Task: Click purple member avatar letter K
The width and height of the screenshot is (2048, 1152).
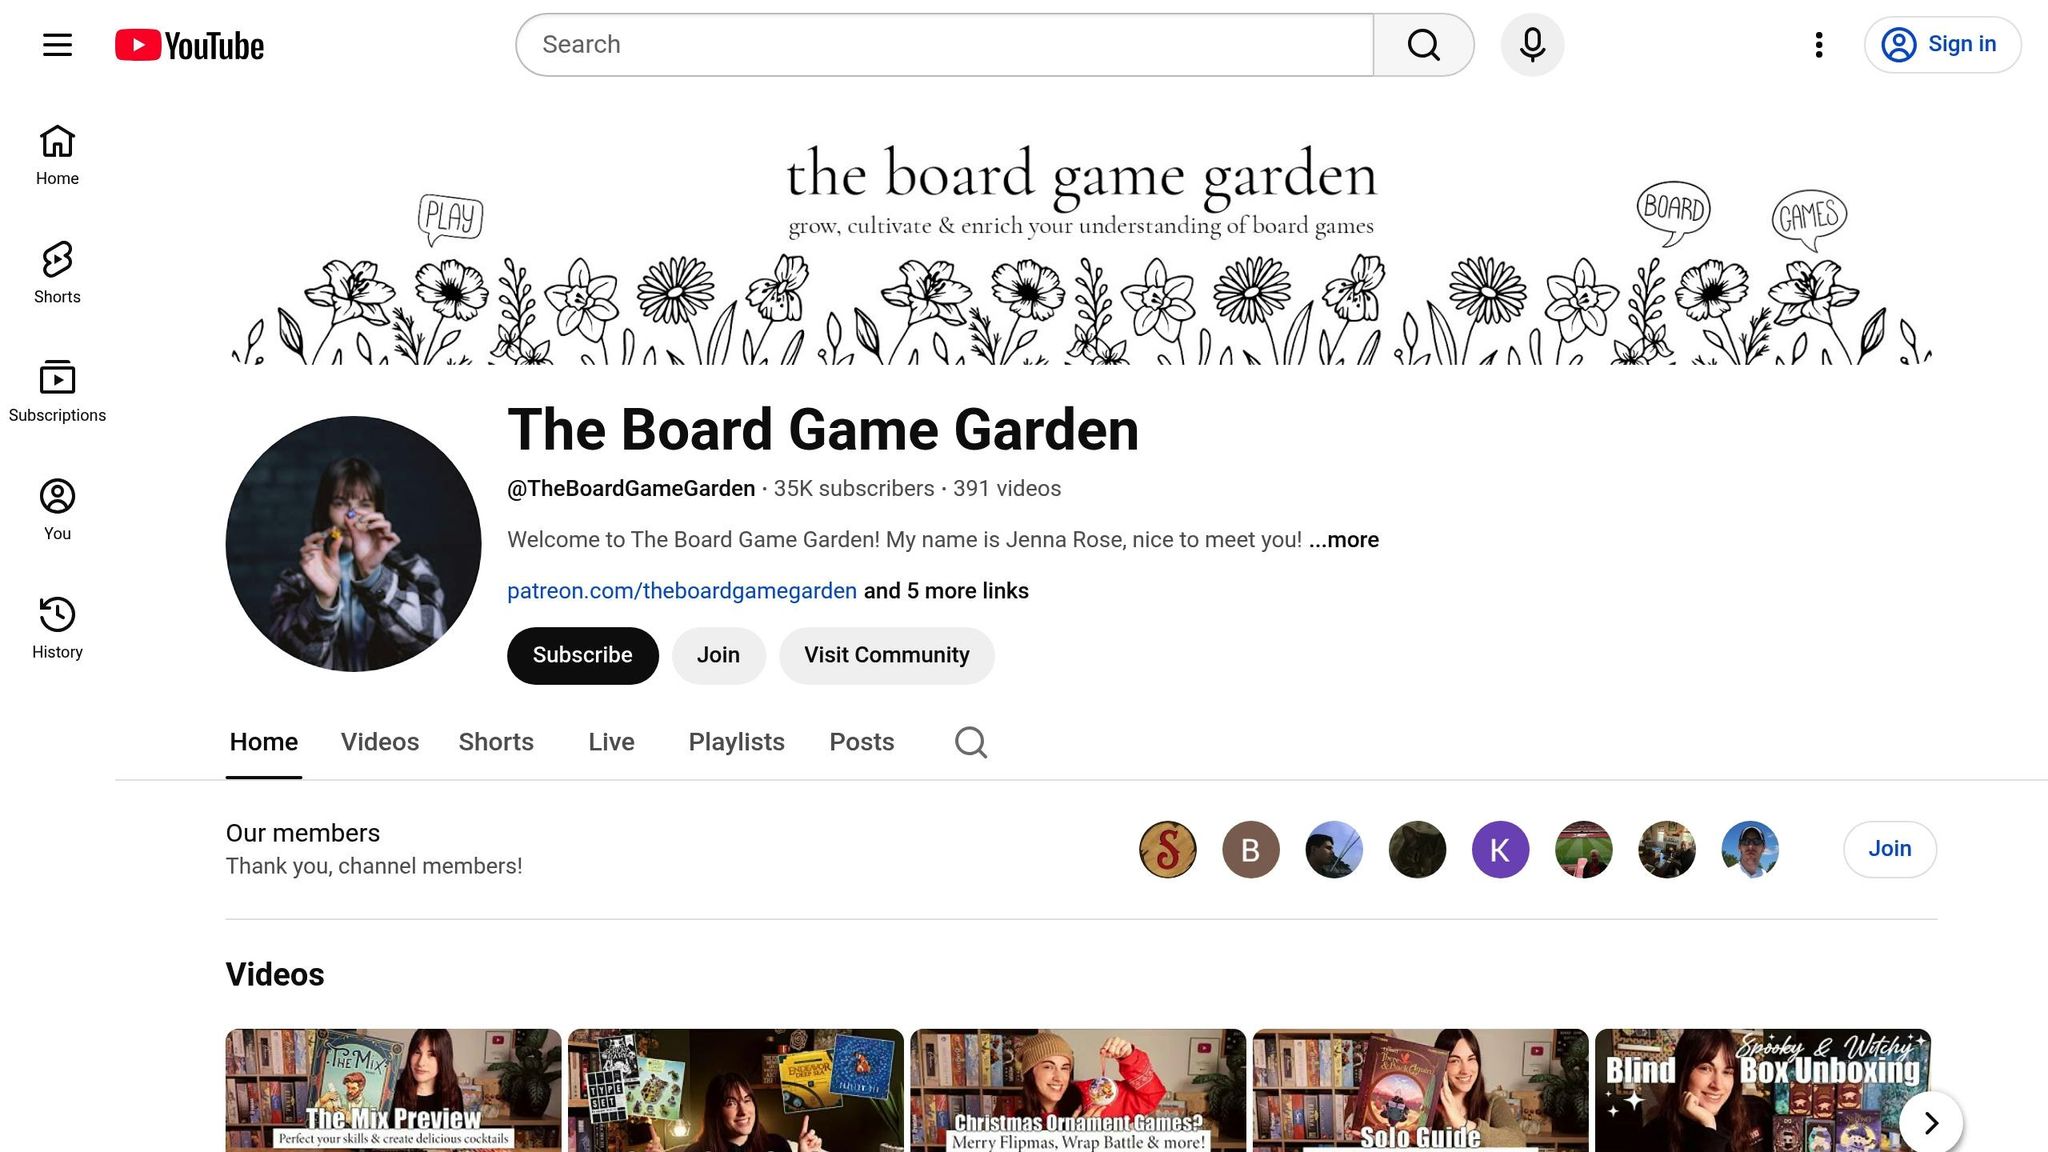Action: tap(1500, 850)
